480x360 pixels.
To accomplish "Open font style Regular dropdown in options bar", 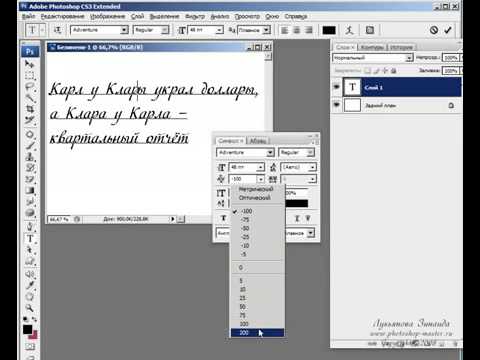I will click(x=165, y=30).
